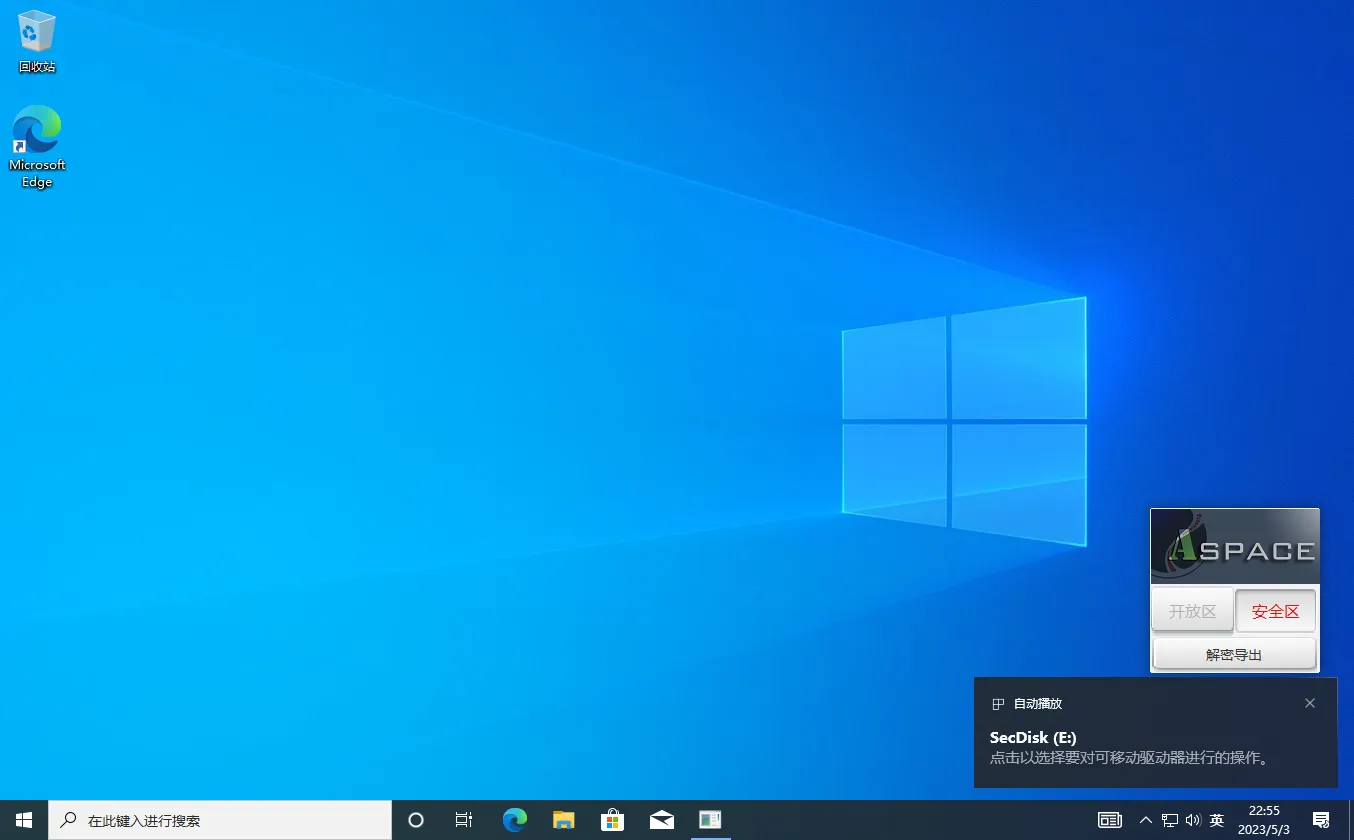Click the taskbar search box

220,819
